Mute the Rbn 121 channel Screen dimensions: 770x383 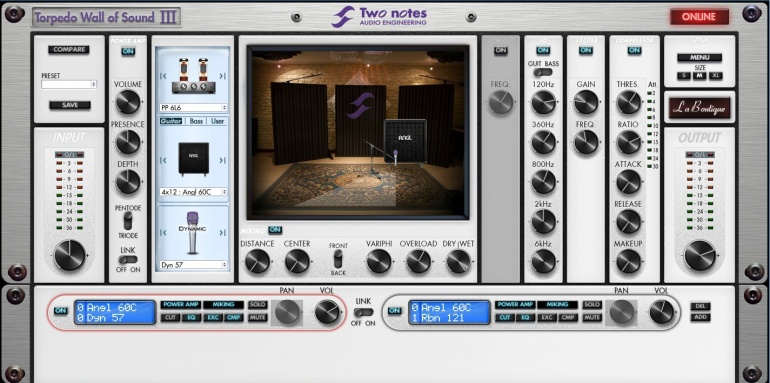point(592,318)
